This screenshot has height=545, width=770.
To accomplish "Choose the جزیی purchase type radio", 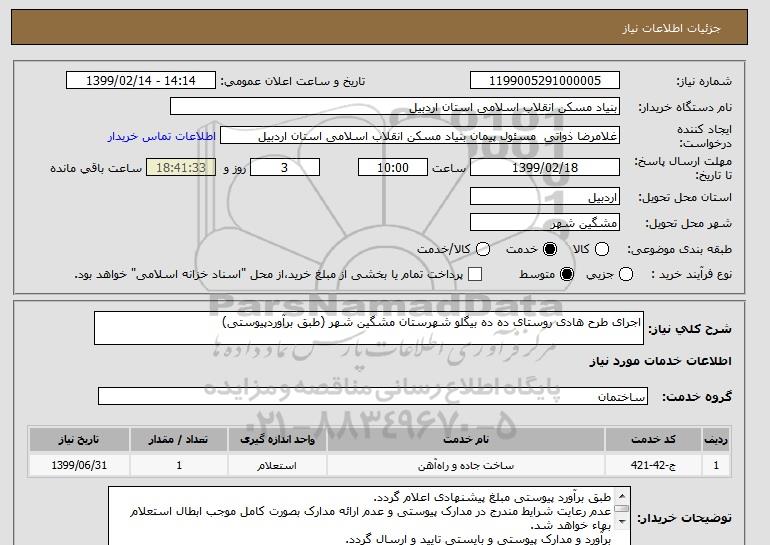I will [x=626, y=274].
